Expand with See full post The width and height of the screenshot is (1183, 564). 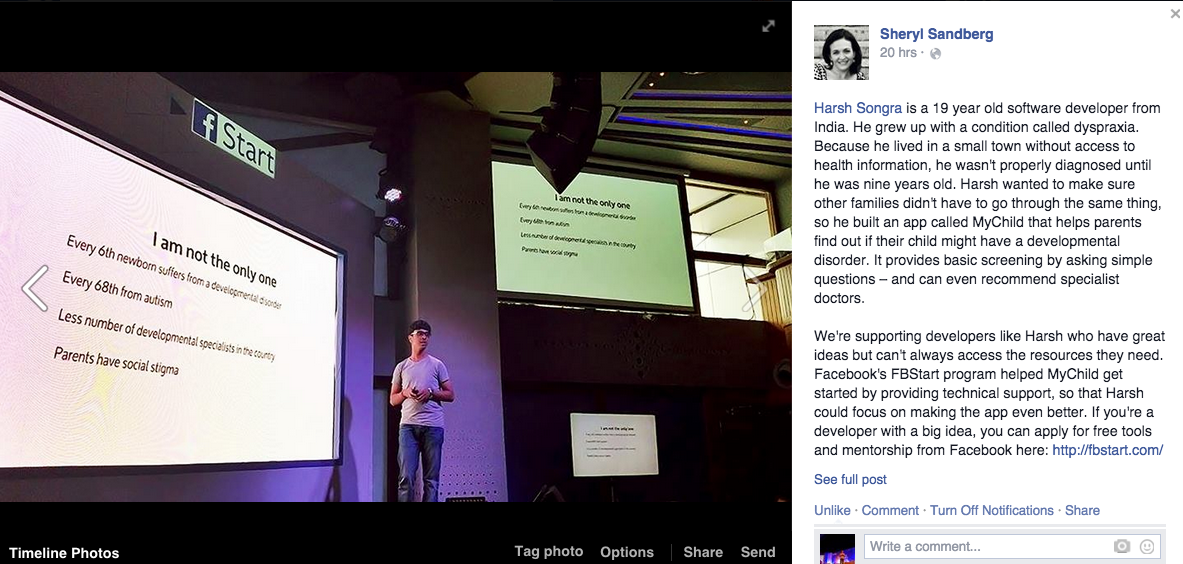[850, 480]
